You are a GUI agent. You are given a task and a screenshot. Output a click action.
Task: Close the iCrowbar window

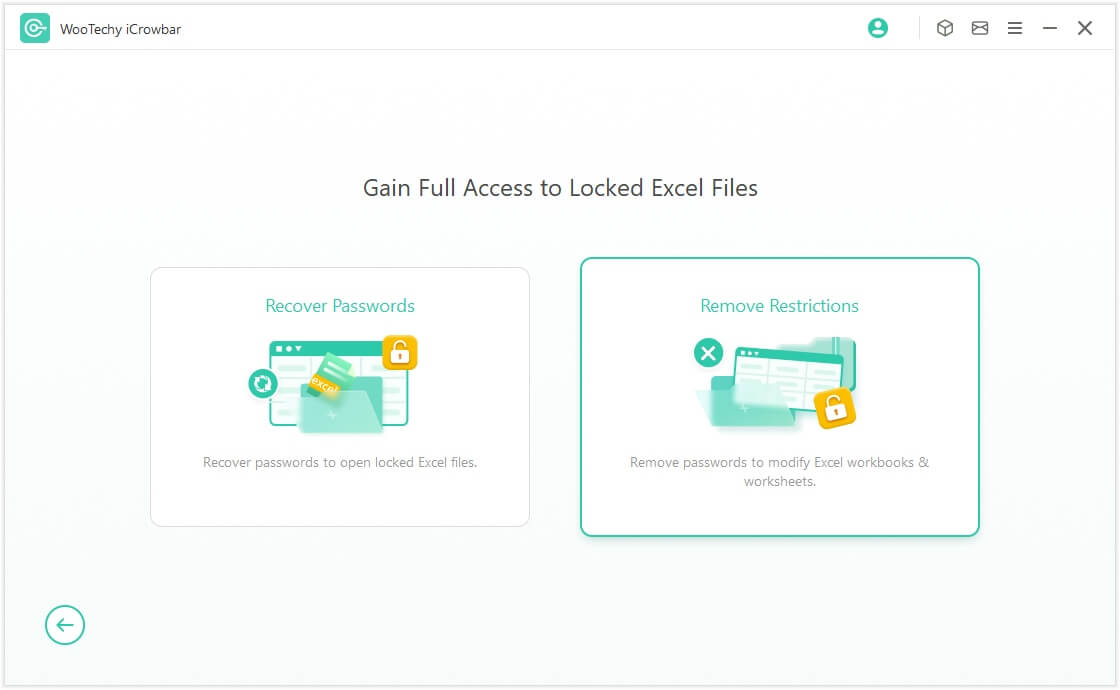click(x=1084, y=28)
